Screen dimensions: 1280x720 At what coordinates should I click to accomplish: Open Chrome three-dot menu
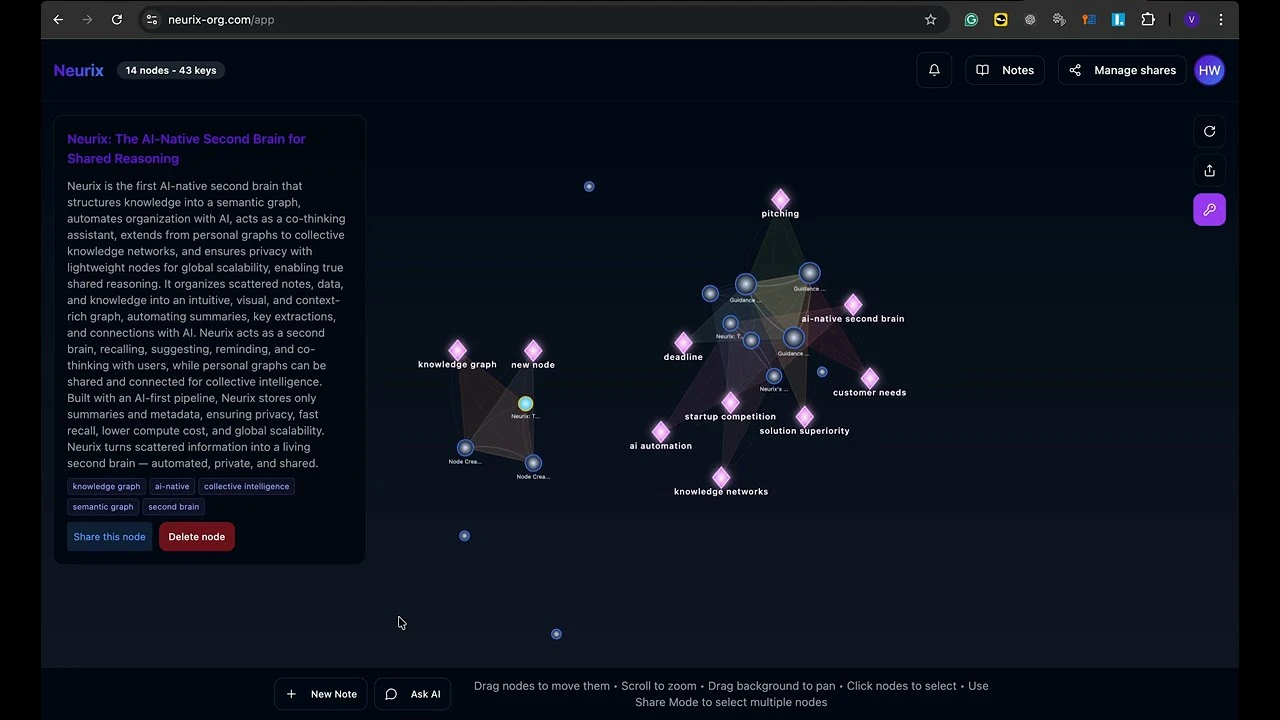pos(1221,19)
